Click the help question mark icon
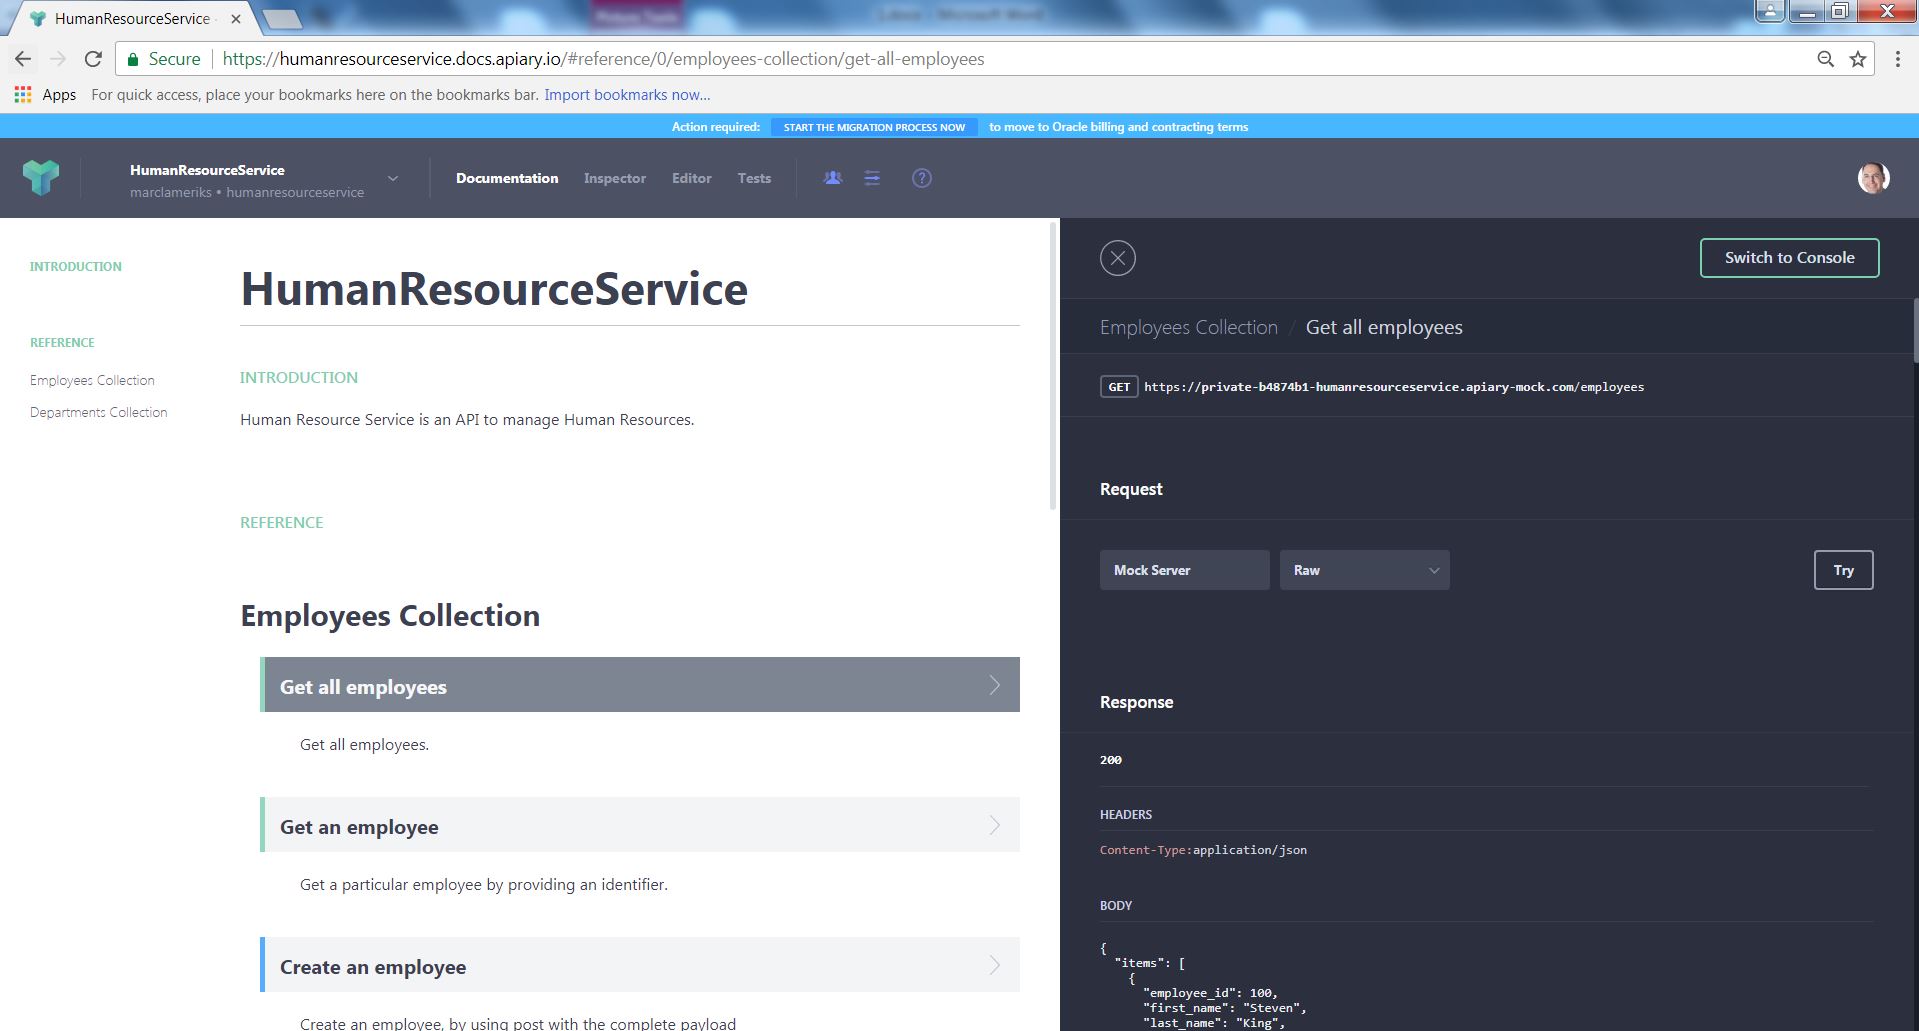The image size is (1919, 1031). (x=921, y=178)
